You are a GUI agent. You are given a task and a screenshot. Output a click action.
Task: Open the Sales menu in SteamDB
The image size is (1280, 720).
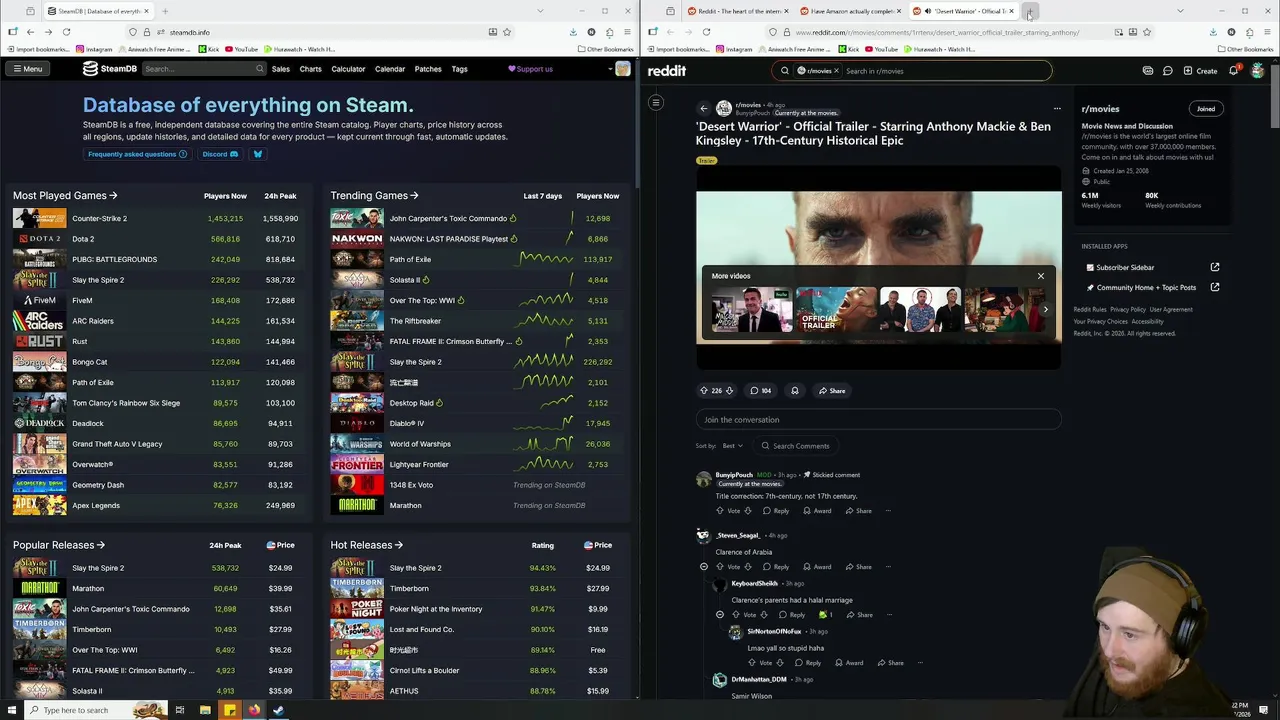click(x=281, y=69)
